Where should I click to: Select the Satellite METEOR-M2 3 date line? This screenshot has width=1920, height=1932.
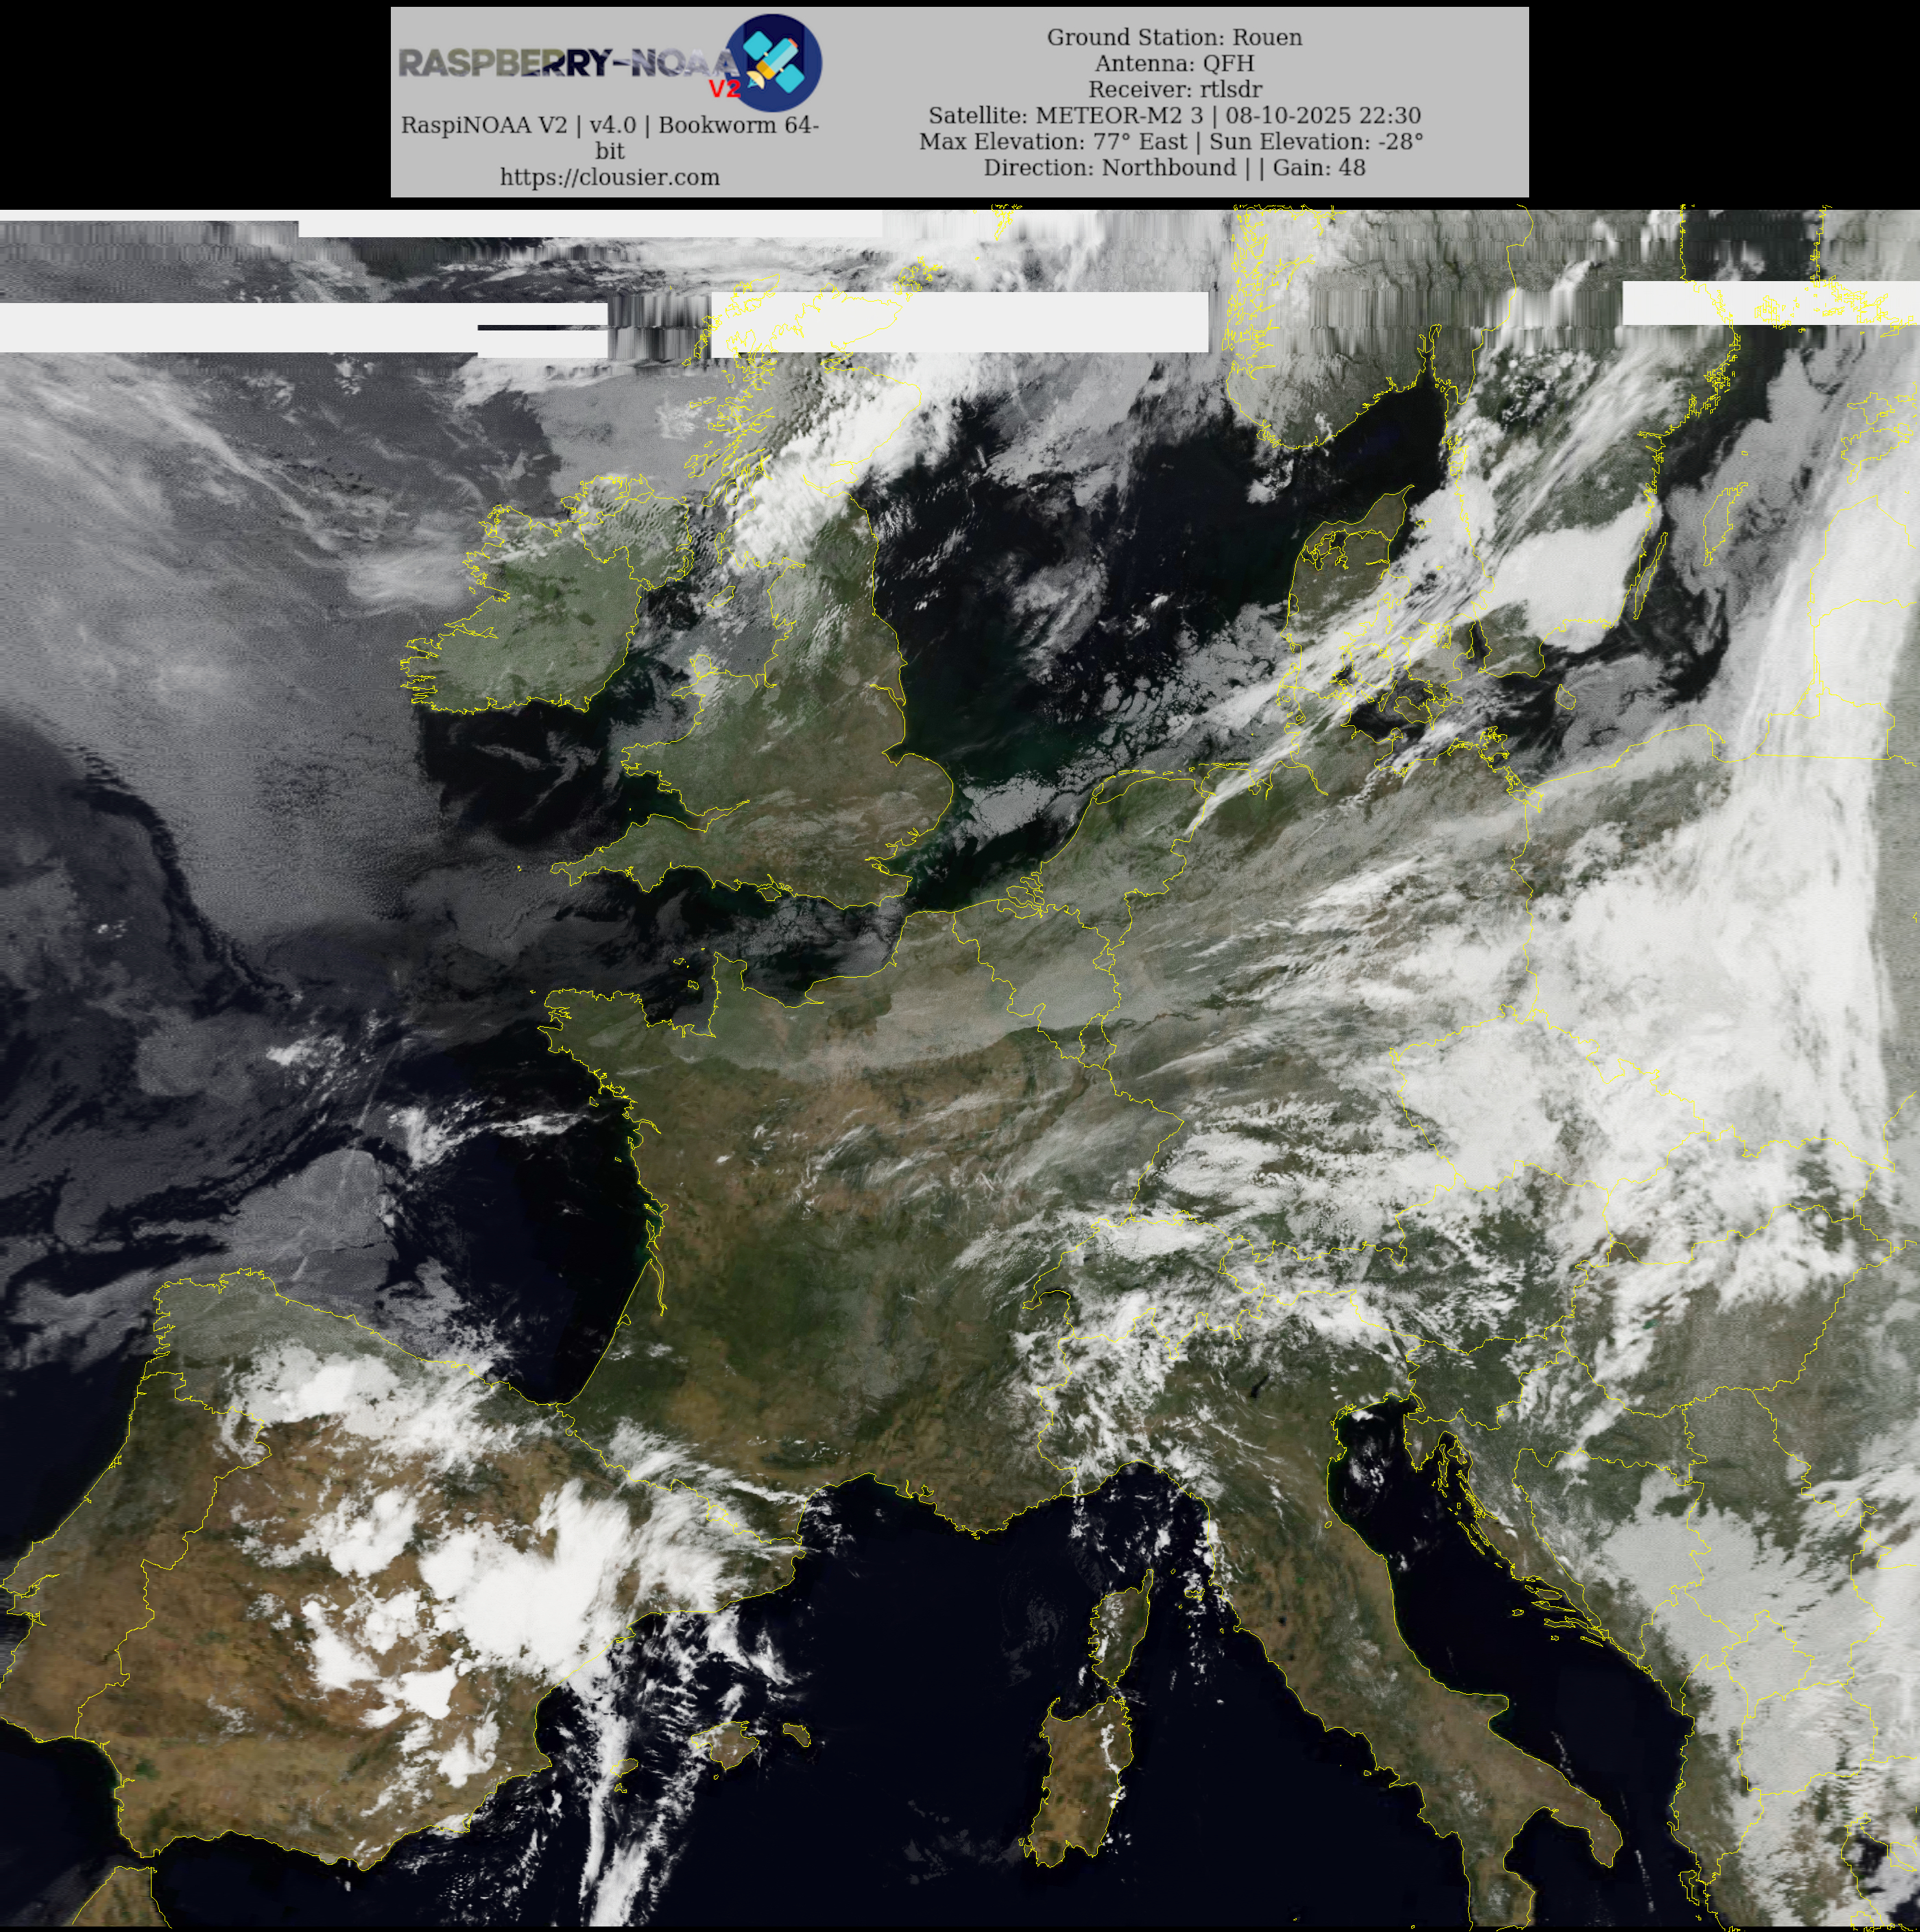(1174, 115)
